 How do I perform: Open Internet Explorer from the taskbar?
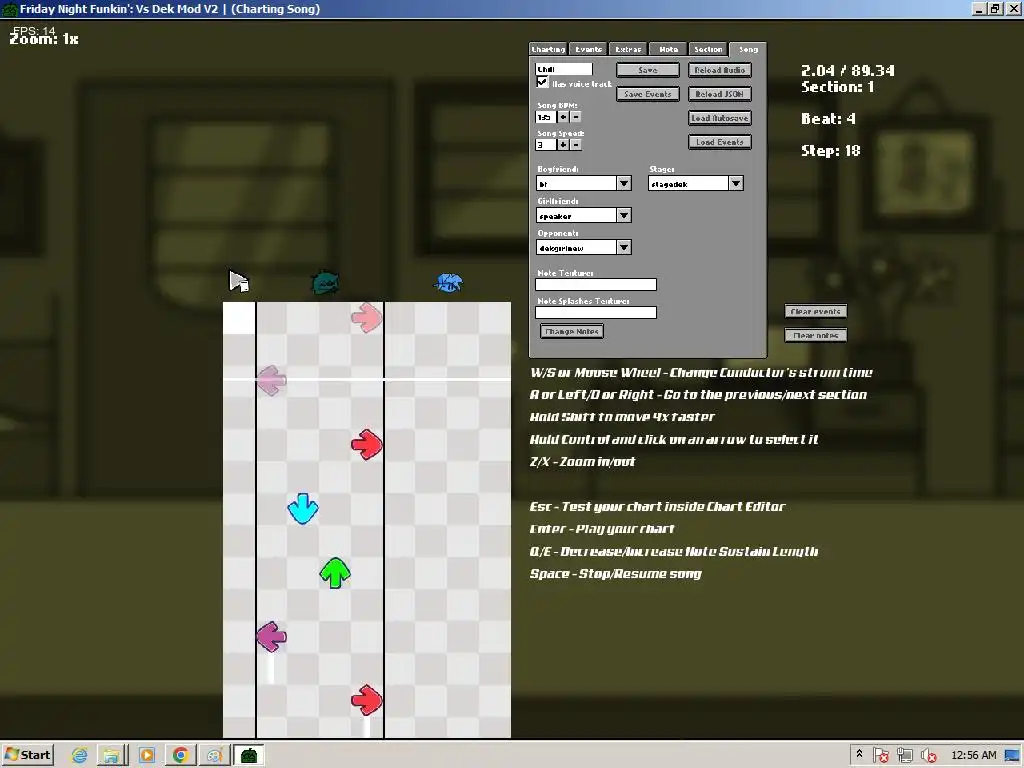[80, 756]
